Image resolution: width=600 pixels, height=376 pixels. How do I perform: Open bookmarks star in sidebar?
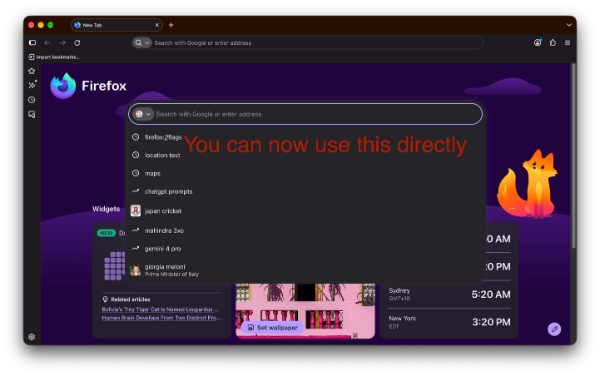click(x=32, y=71)
